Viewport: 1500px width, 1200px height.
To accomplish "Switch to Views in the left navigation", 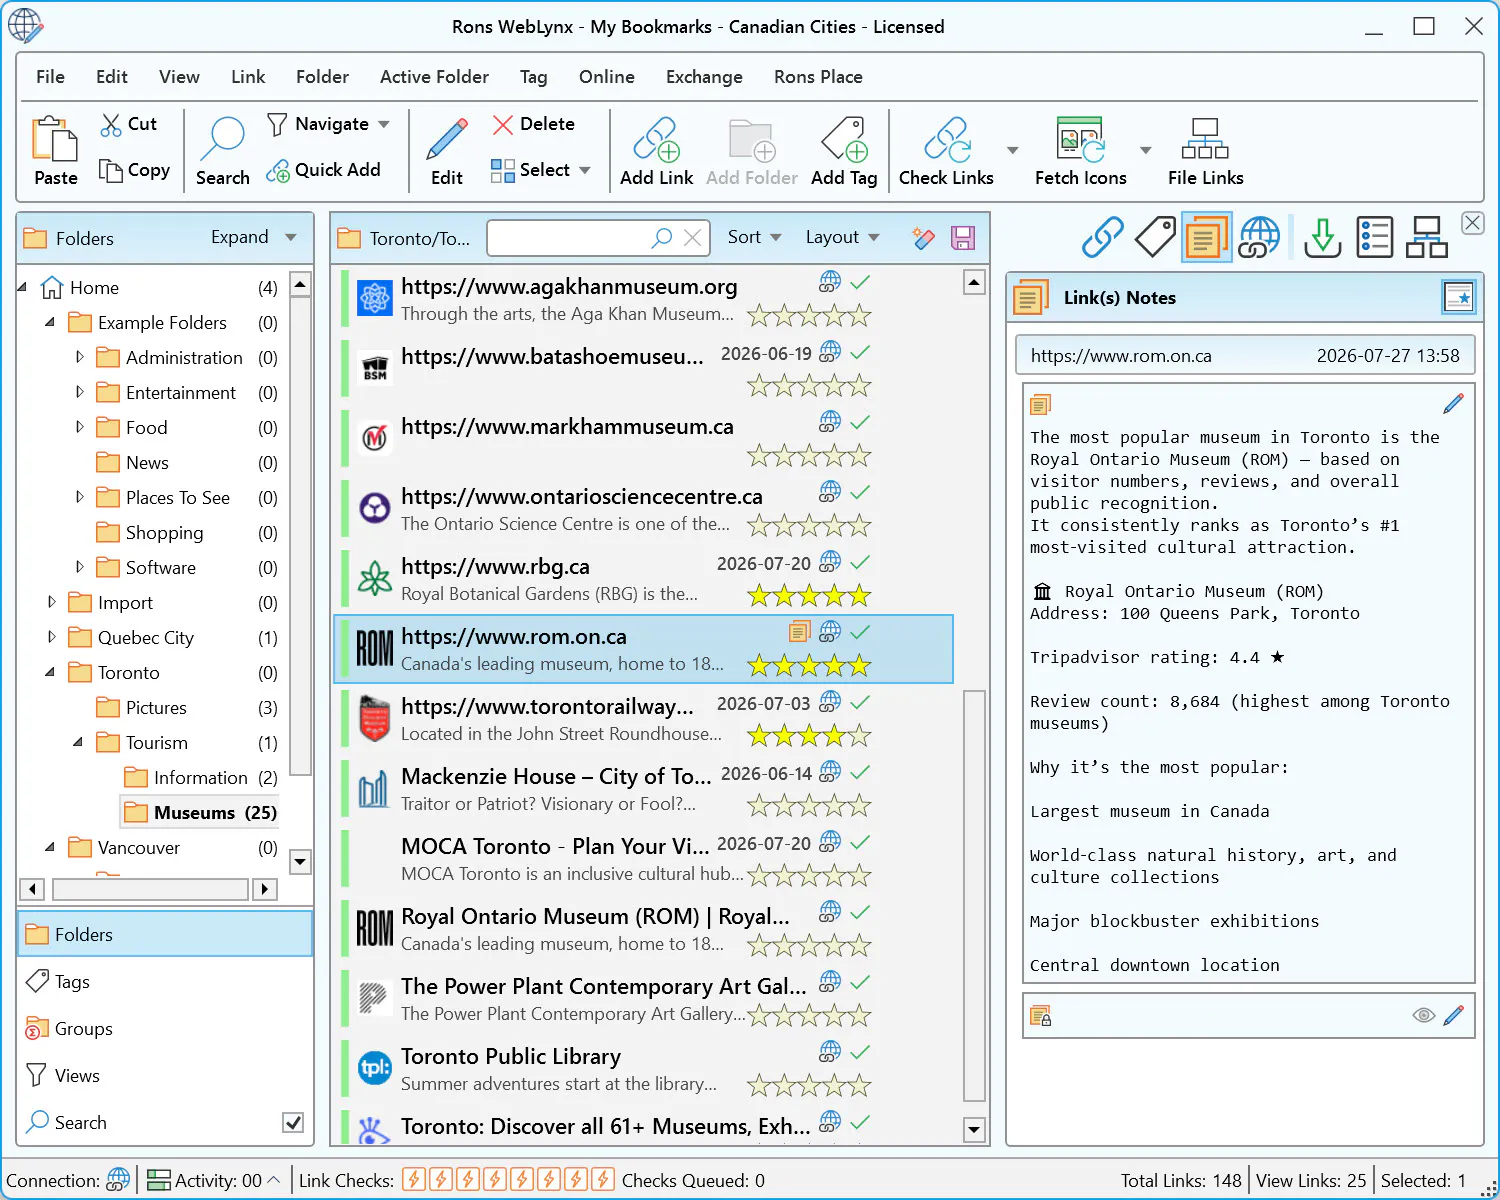I will [x=166, y=1076].
